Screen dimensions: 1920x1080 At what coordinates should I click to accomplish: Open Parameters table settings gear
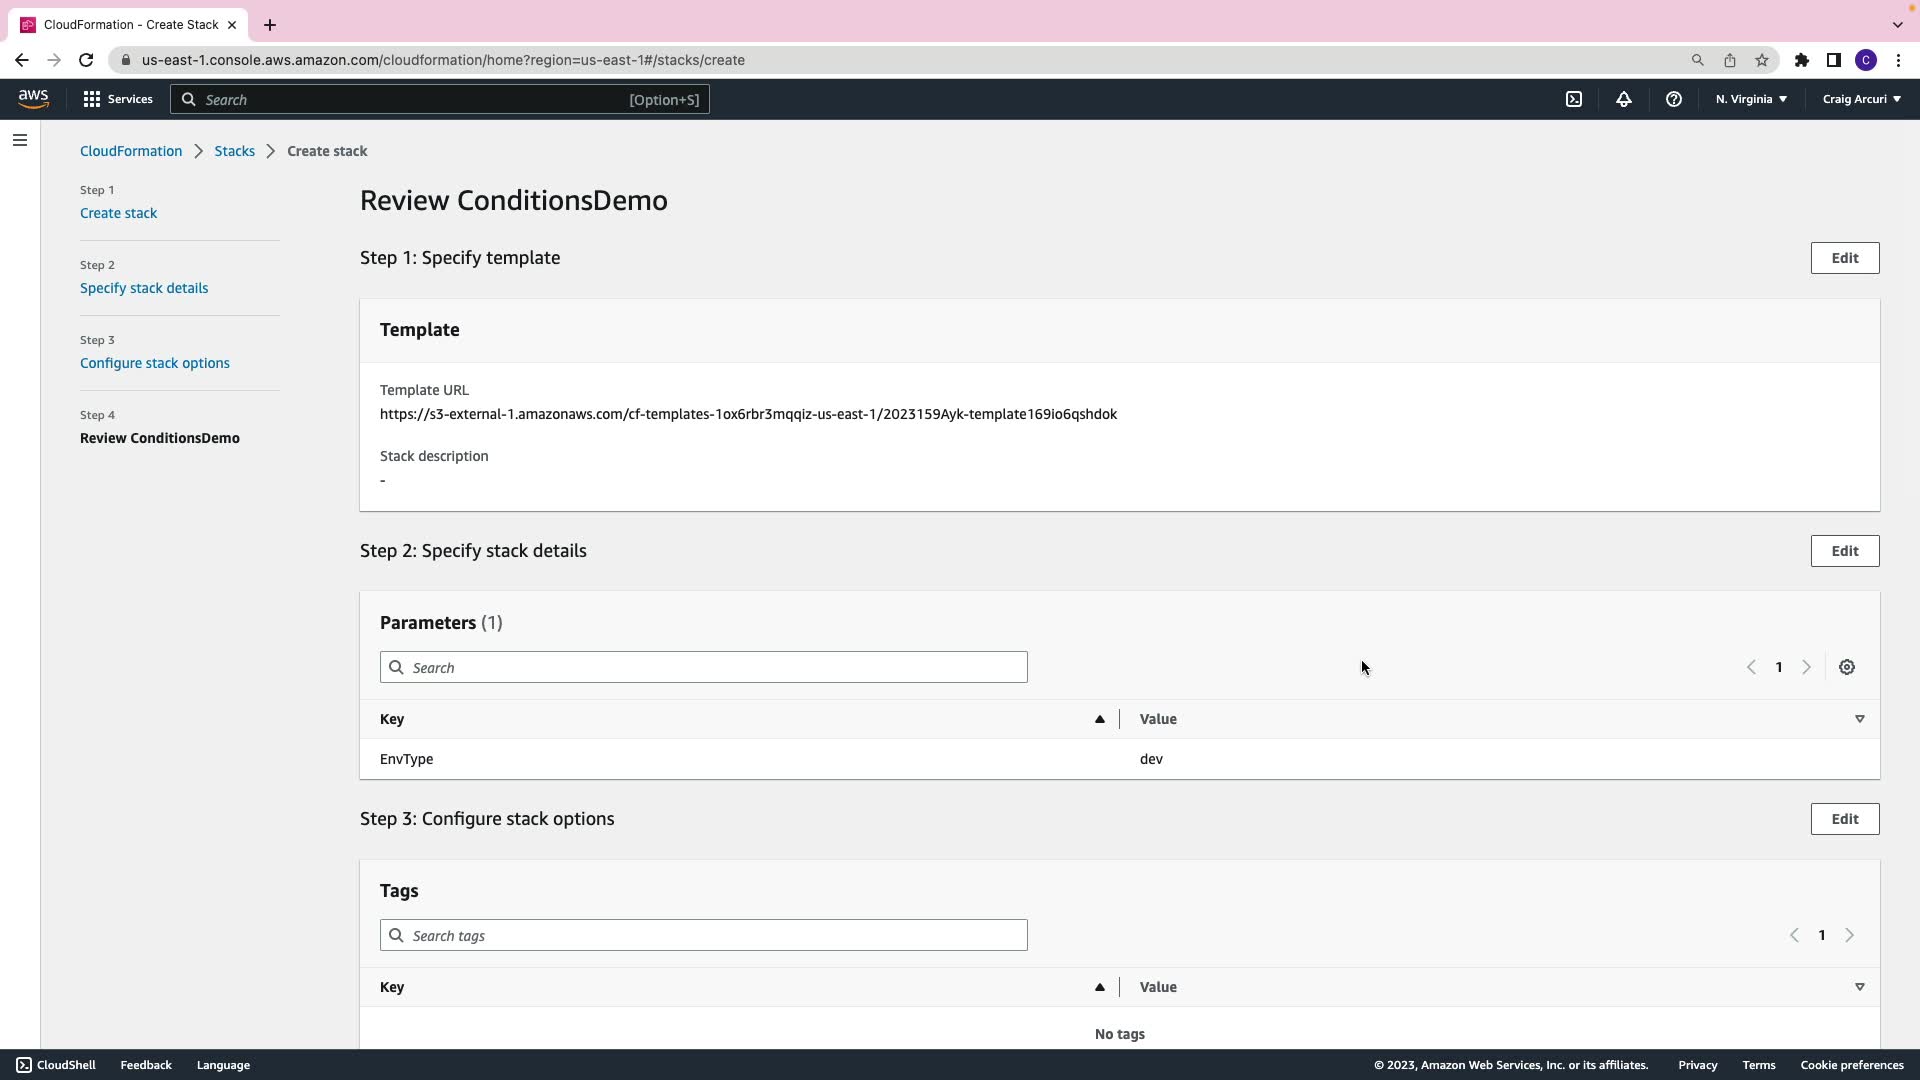[1847, 667]
